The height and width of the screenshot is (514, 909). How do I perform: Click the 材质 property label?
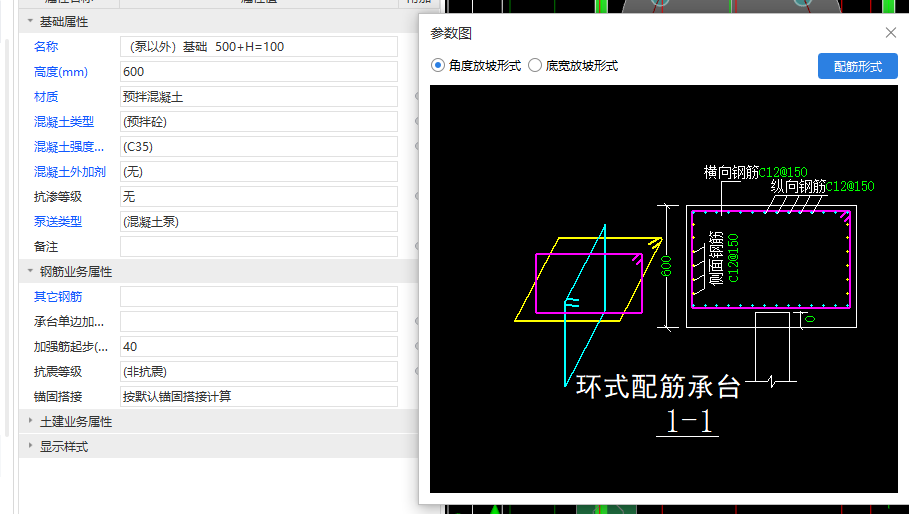pos(46,97)
